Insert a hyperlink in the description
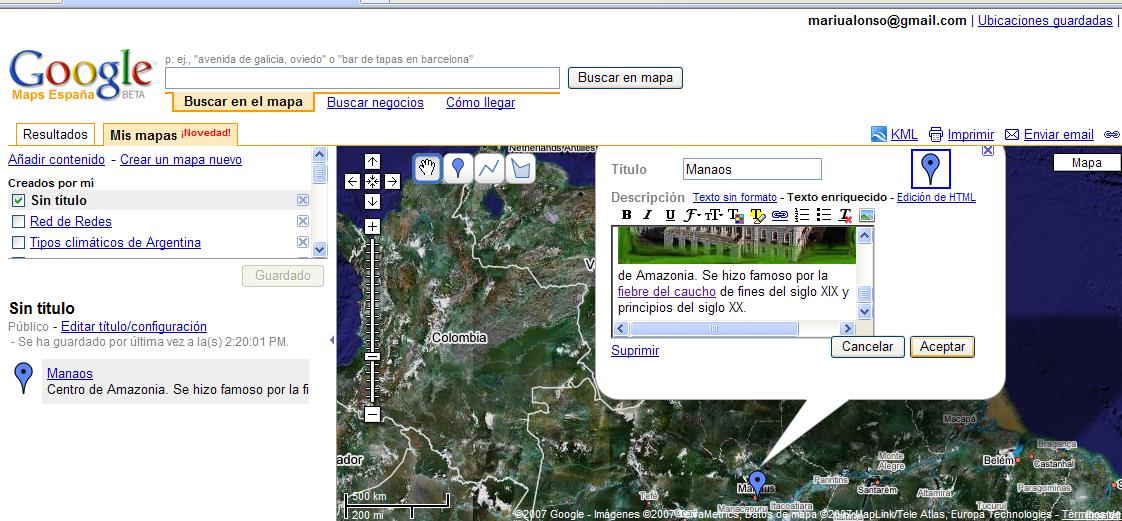The height and width of the screenshot is (521, 1122). pyautogui.click(x=780, y=215)
